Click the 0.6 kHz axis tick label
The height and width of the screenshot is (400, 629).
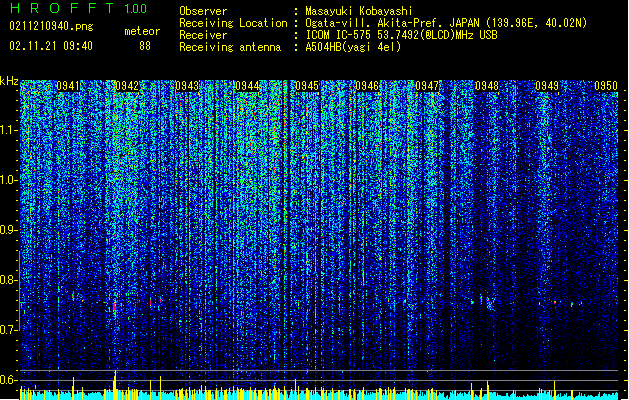9,380
